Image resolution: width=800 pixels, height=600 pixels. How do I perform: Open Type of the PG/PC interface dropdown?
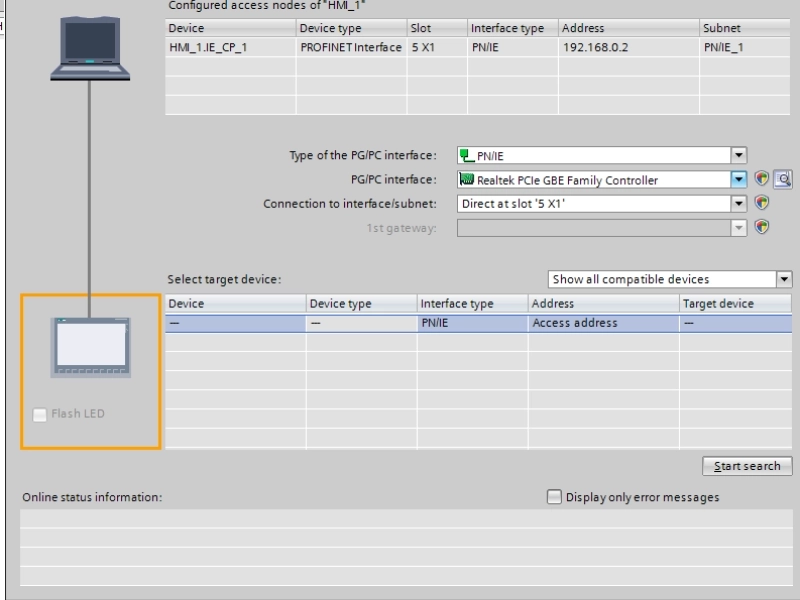739,156
